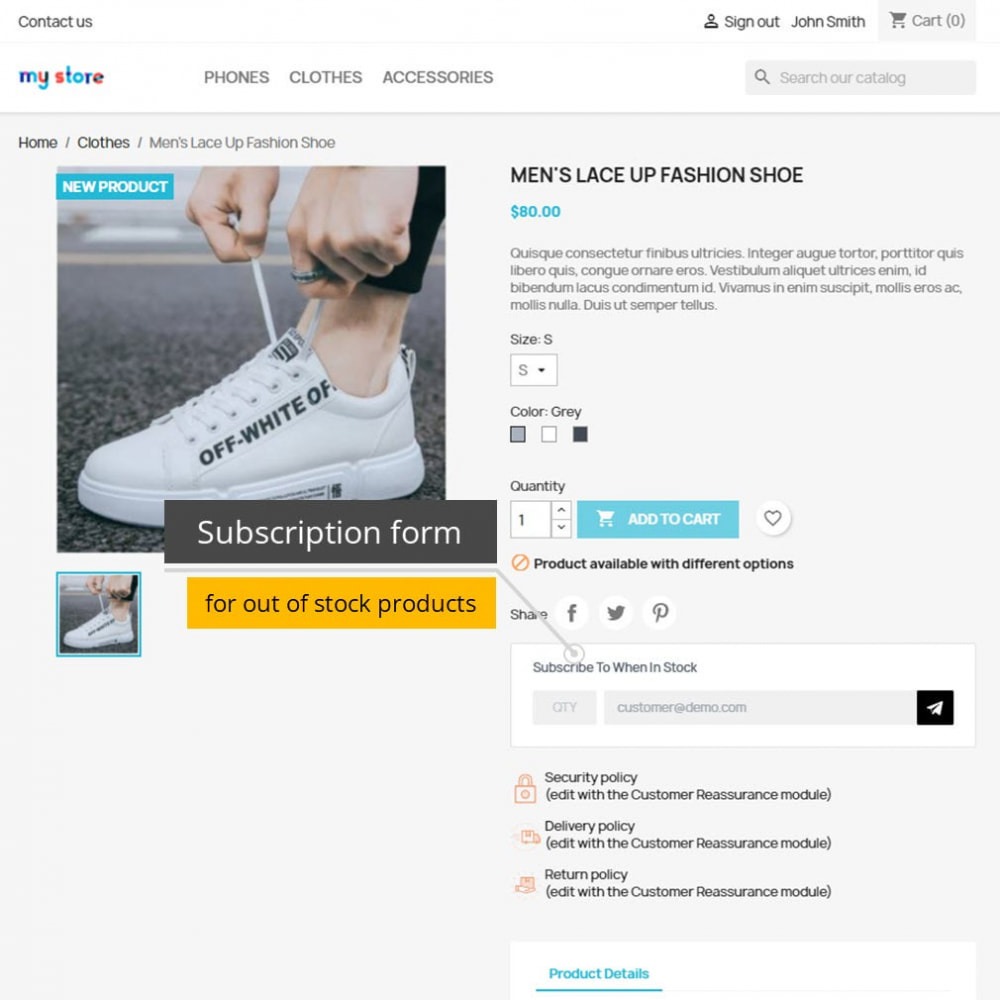
Task: Click the search magnifier icon
Action: [761, 77]
